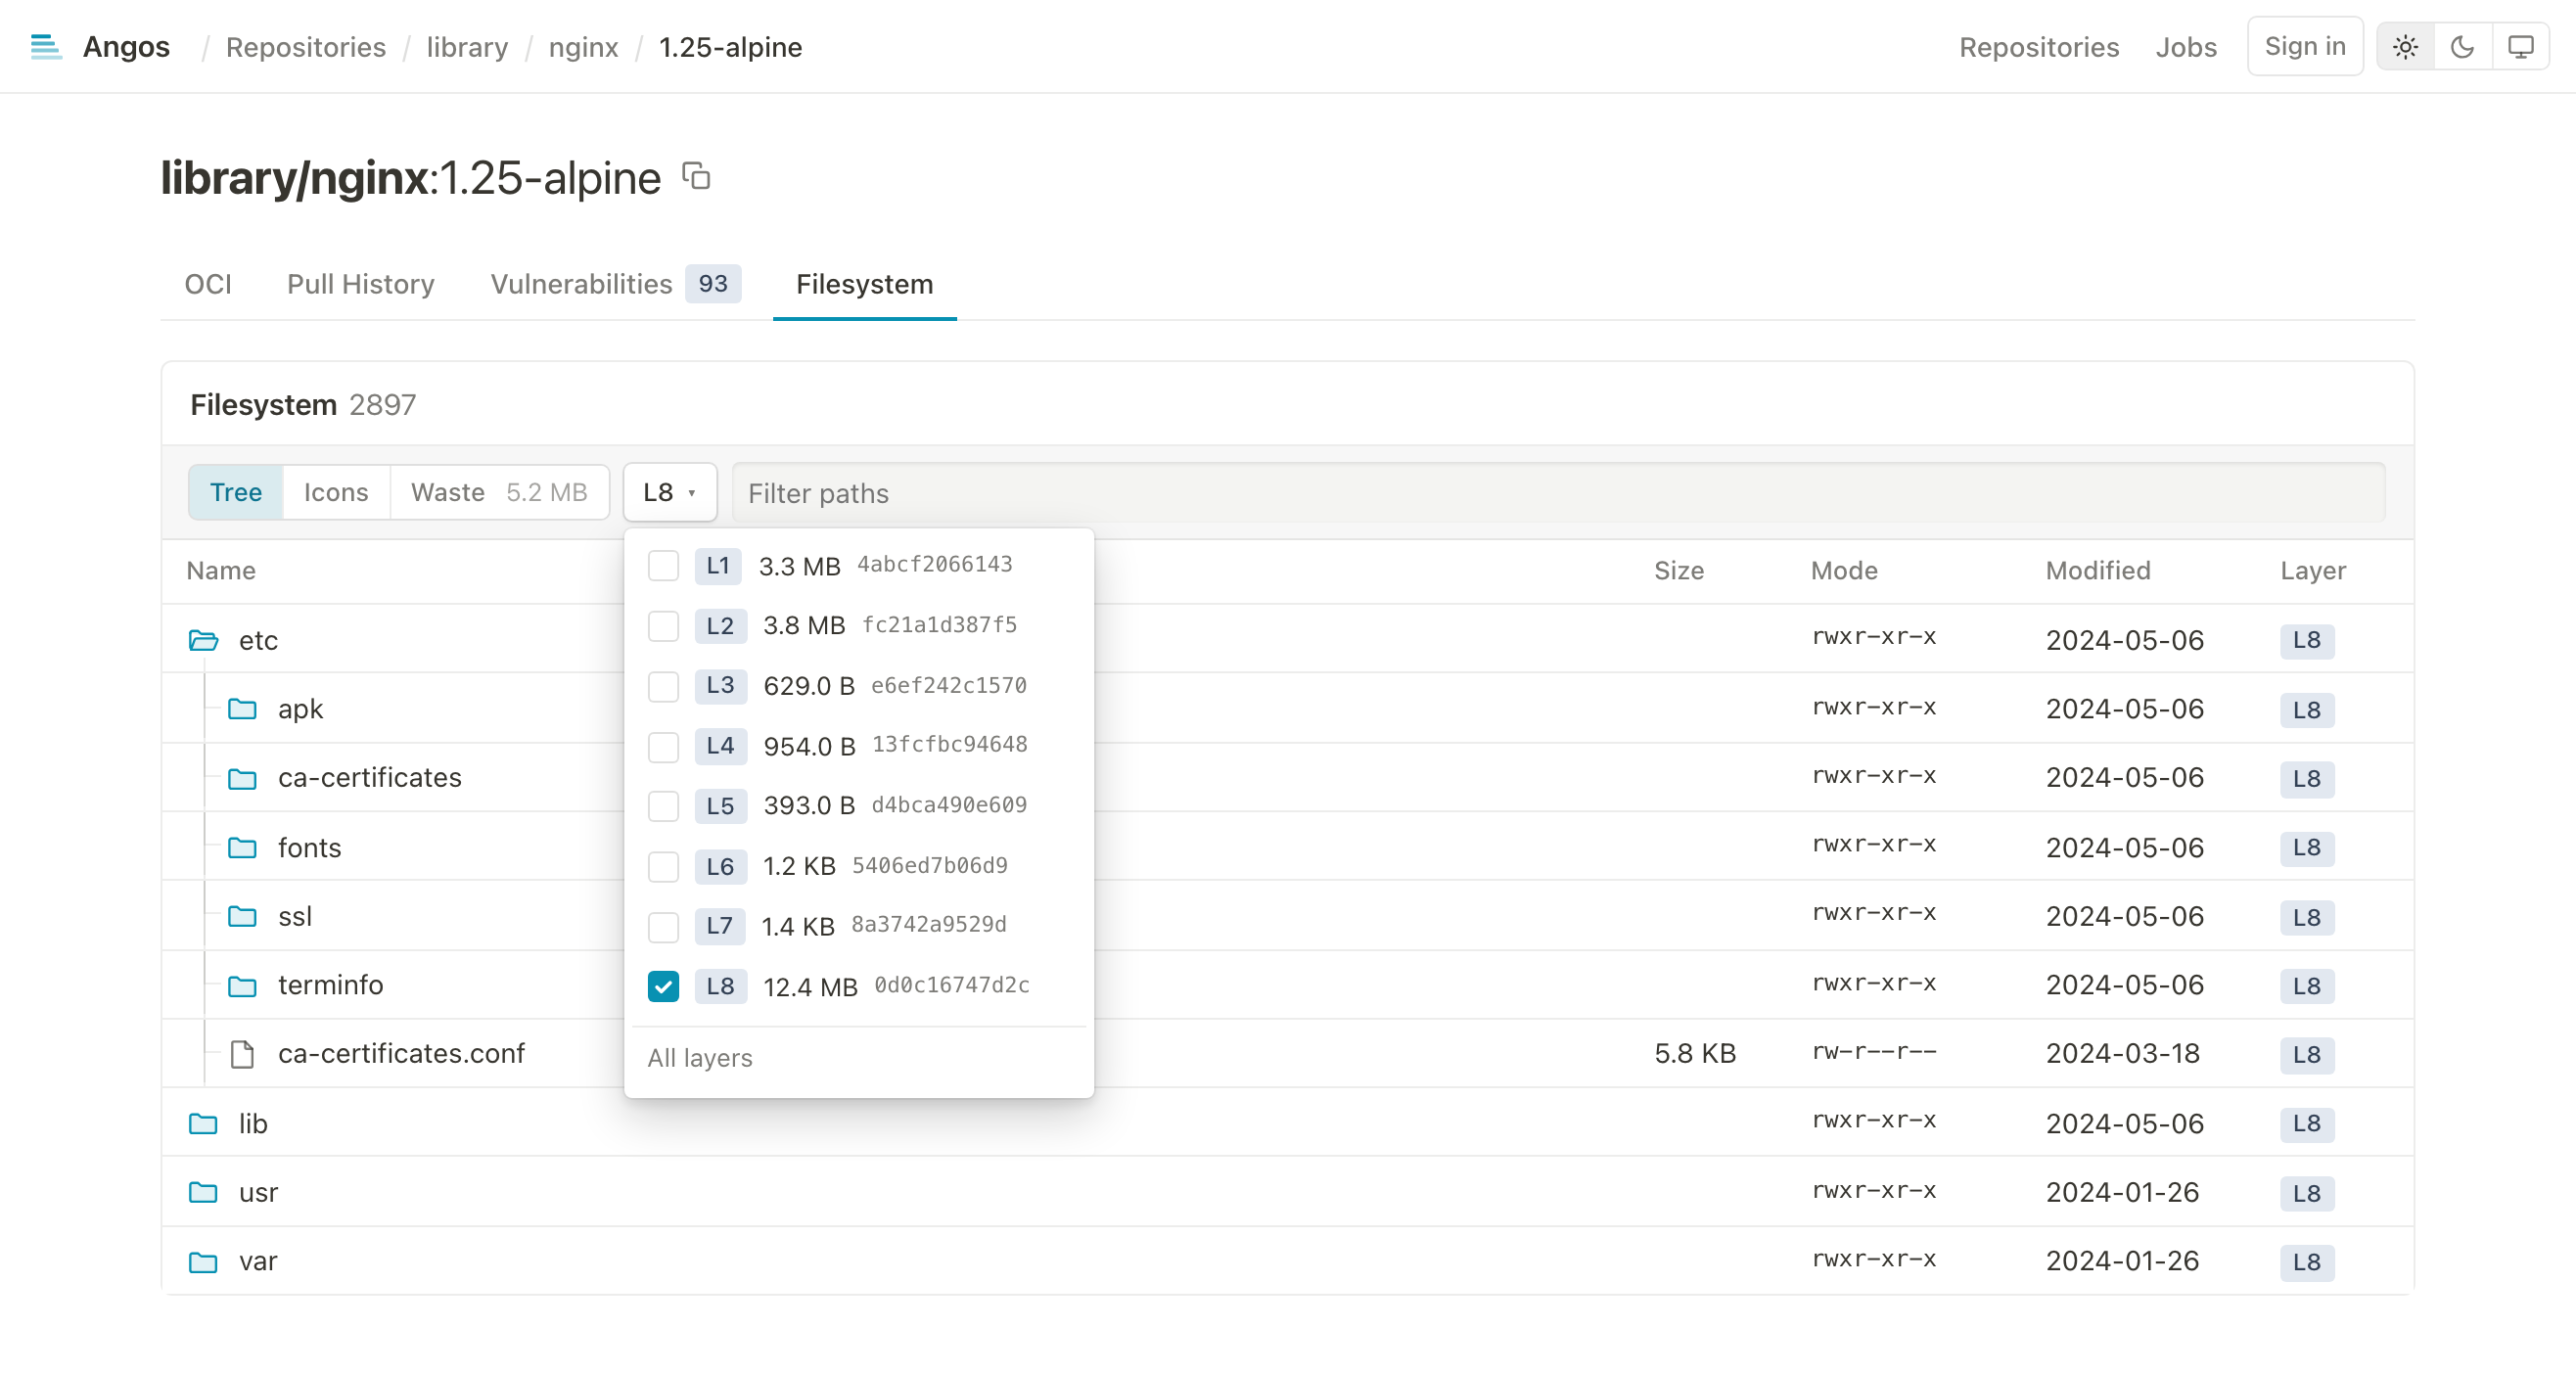Click the terminfo folder icon
The height and width of the screenshot is (1374, 2576).
(242, 985)
